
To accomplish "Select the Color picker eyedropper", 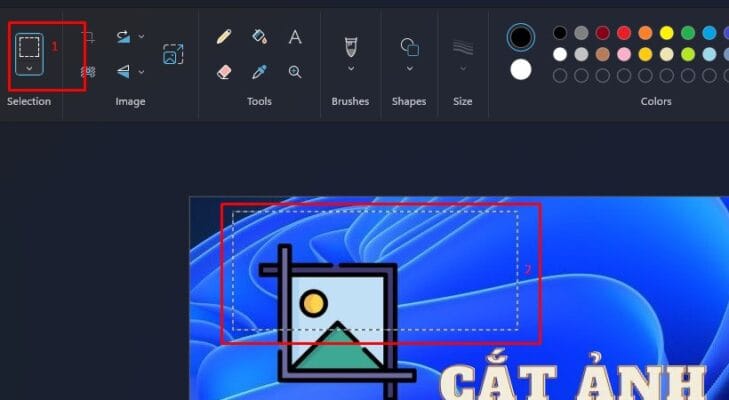I will [x=259, y=72].
